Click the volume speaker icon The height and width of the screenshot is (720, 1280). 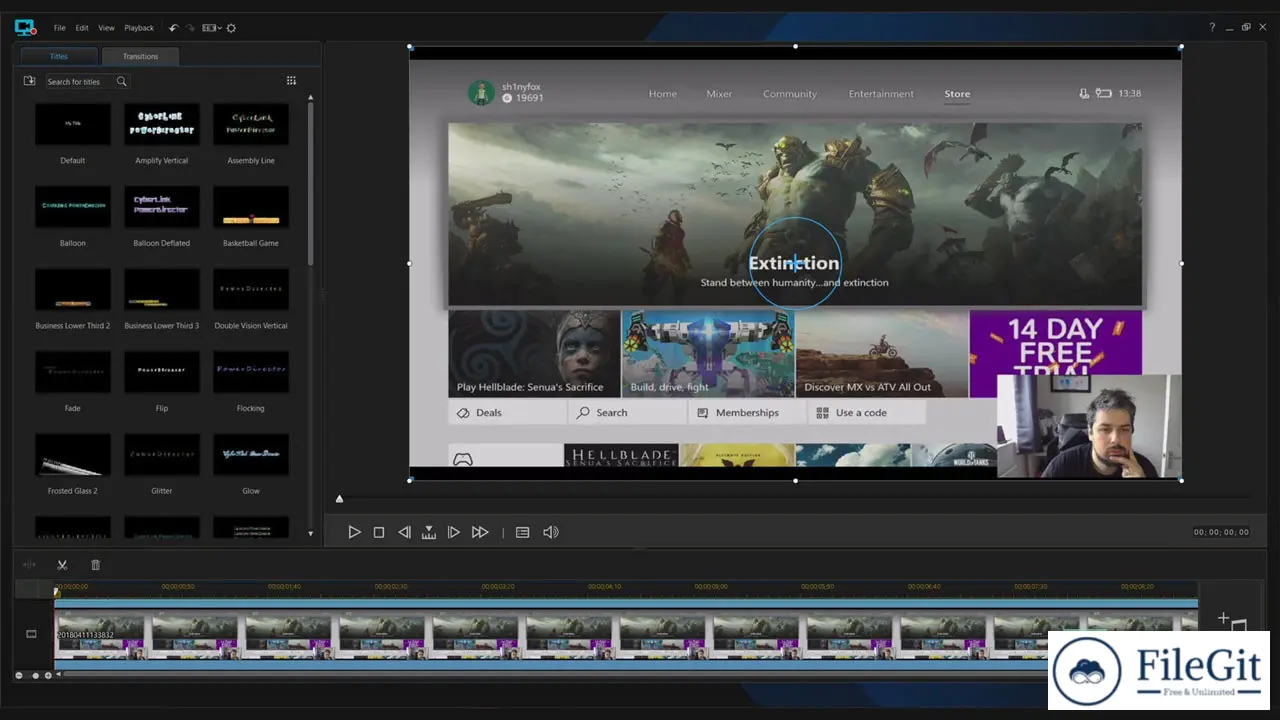click(x=550, y=533)
